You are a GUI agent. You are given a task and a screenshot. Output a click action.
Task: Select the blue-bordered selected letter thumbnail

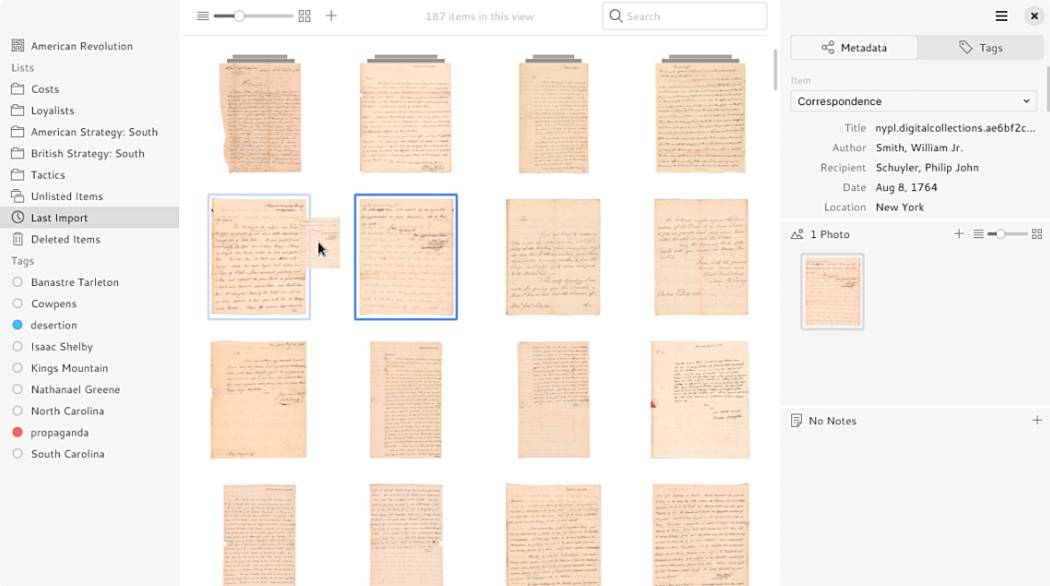406,257
